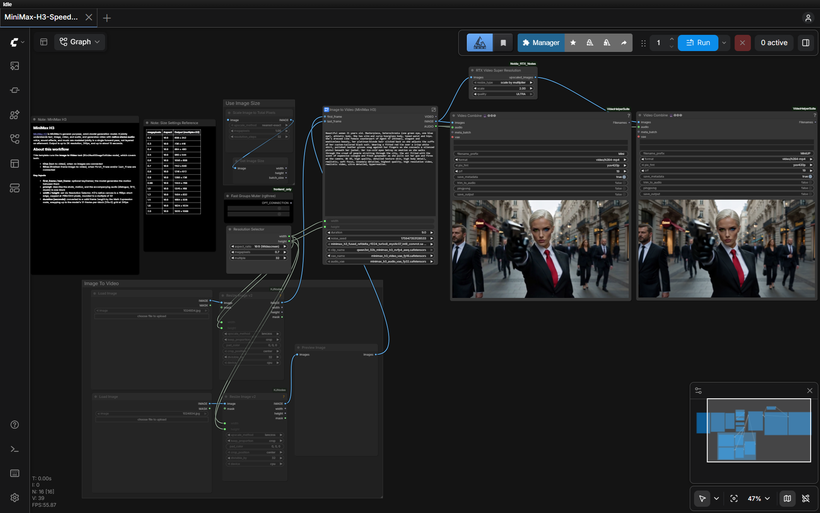Open the Run options dropdown arrow
Screen dimensions: 820x513
(x=724, y=43)
